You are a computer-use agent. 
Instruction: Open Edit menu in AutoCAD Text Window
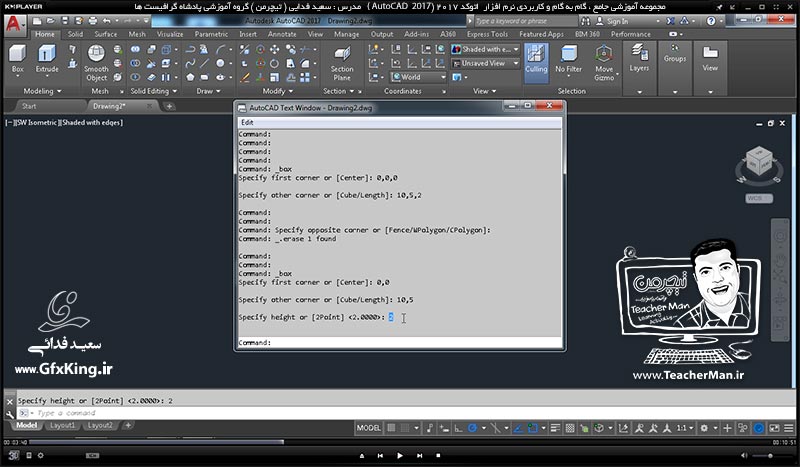(x=247, y=122)
